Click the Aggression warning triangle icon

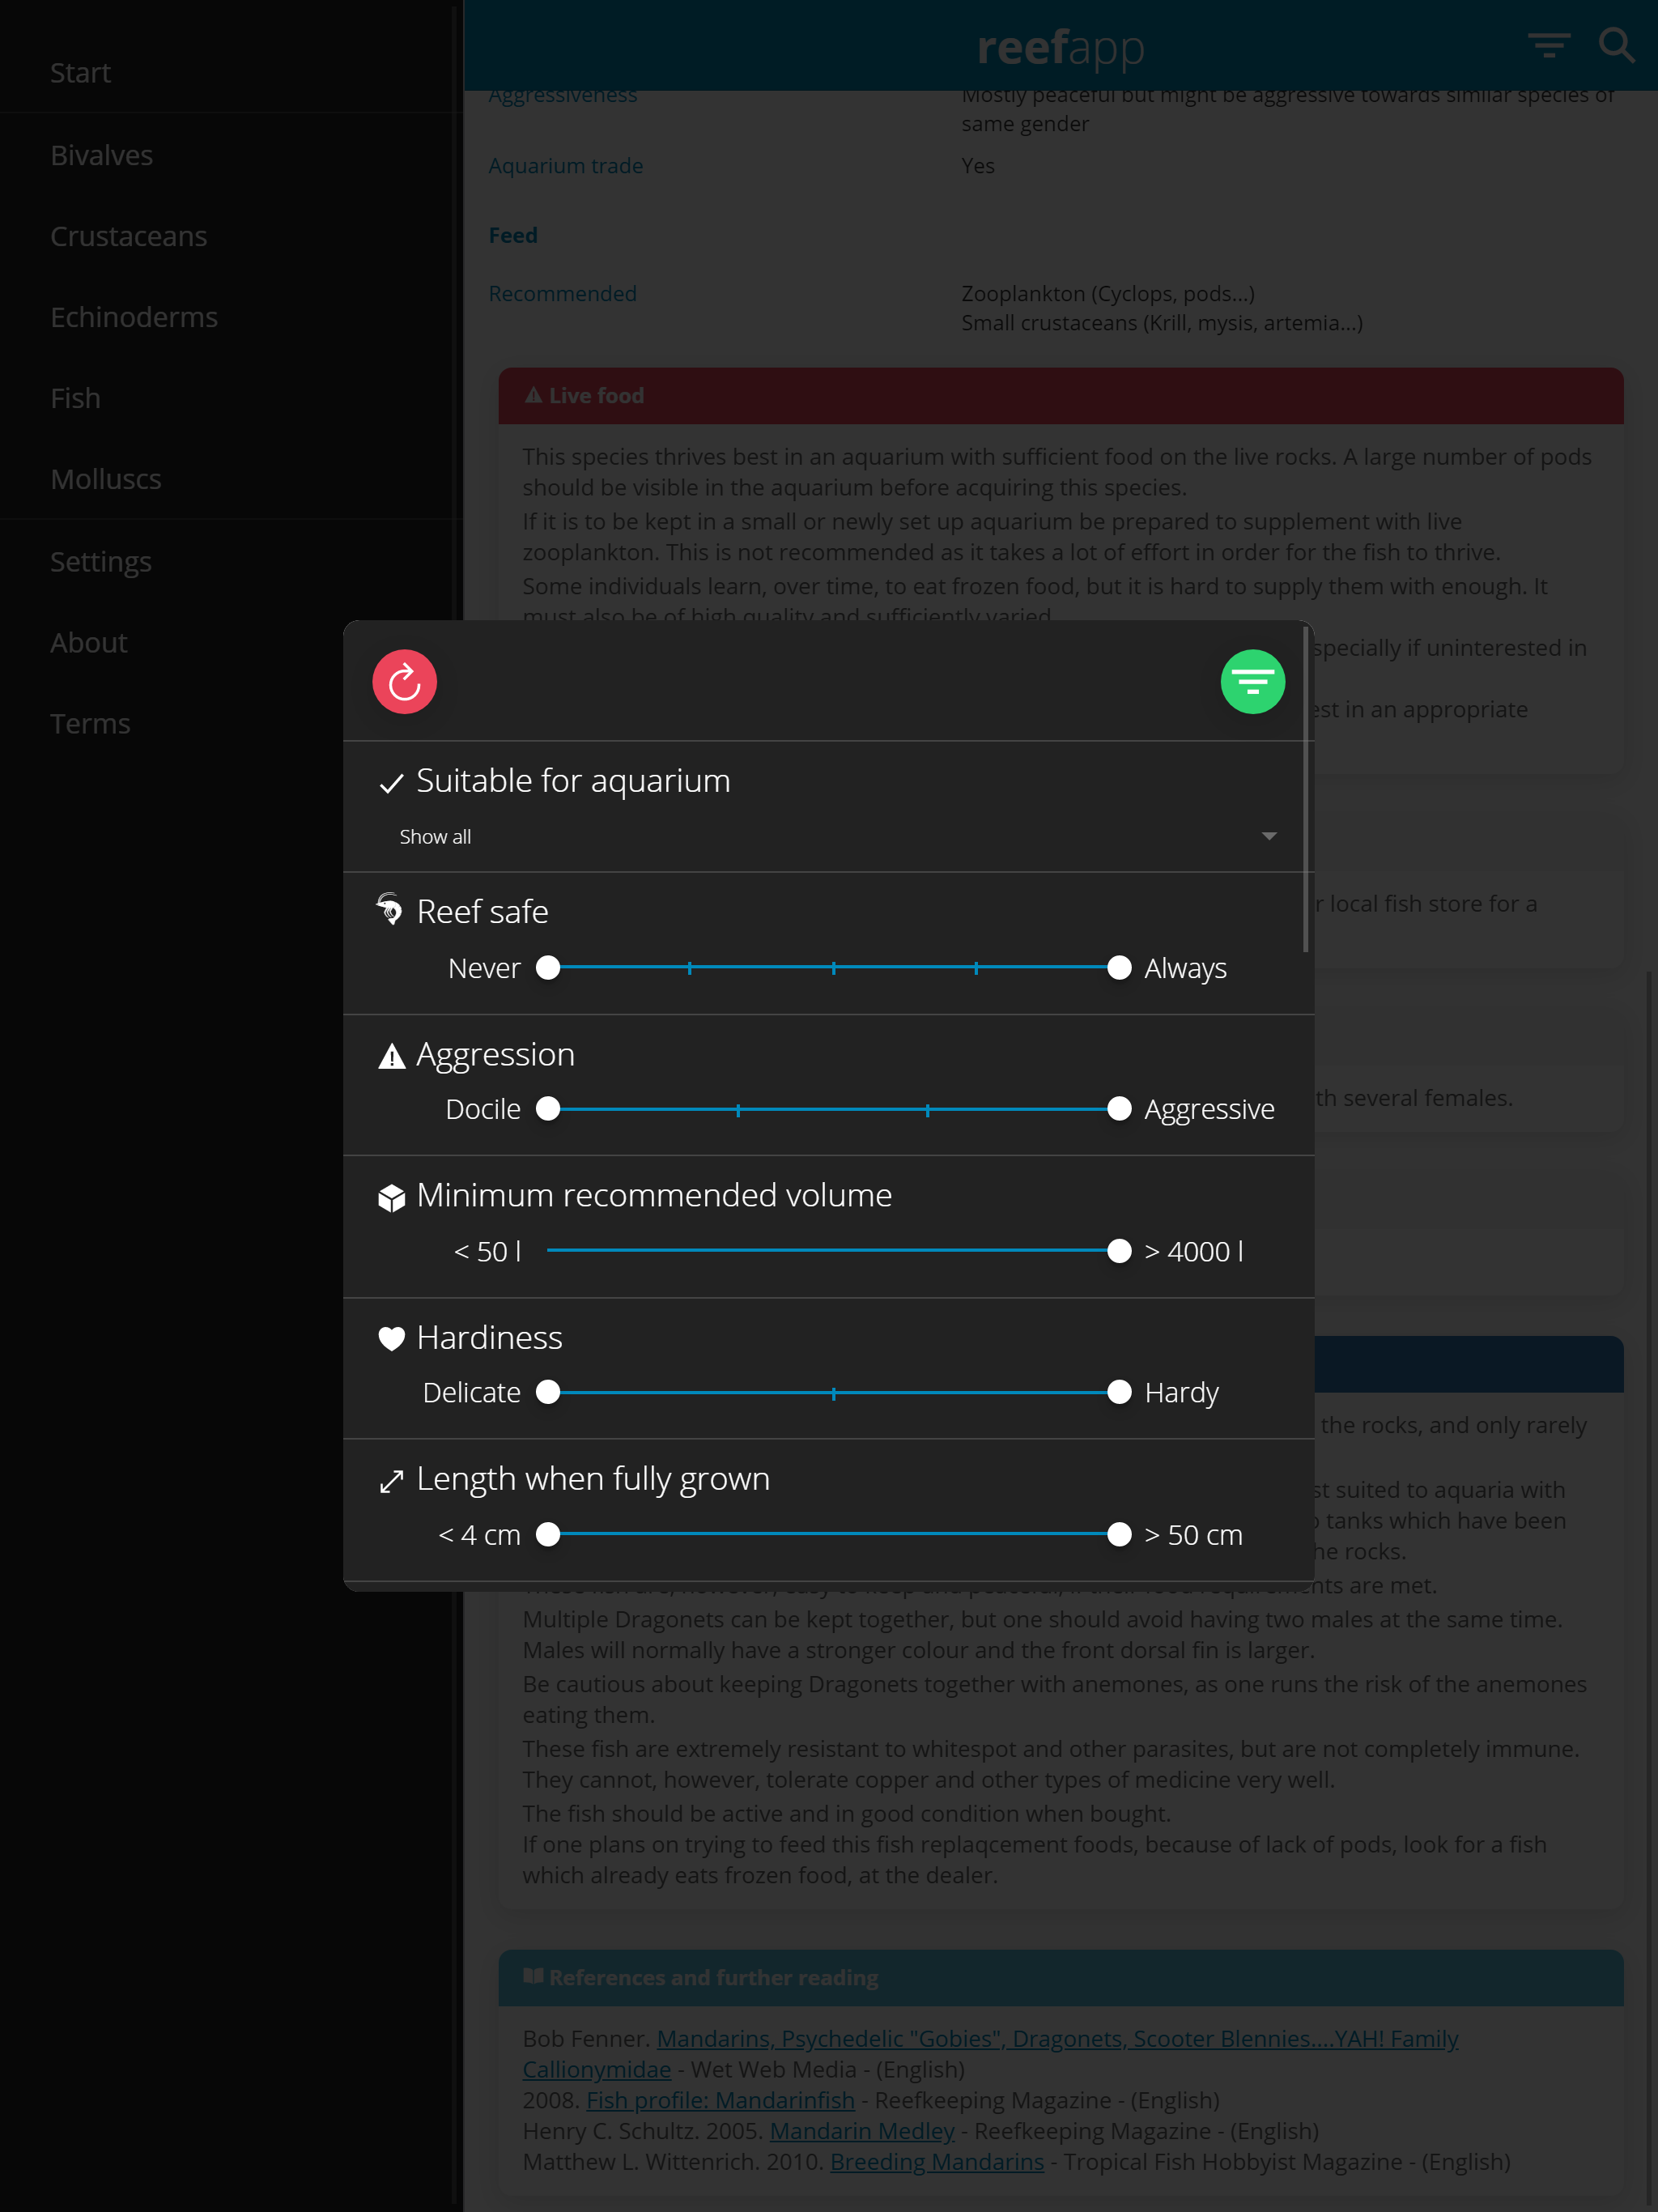click(391, 1056)
